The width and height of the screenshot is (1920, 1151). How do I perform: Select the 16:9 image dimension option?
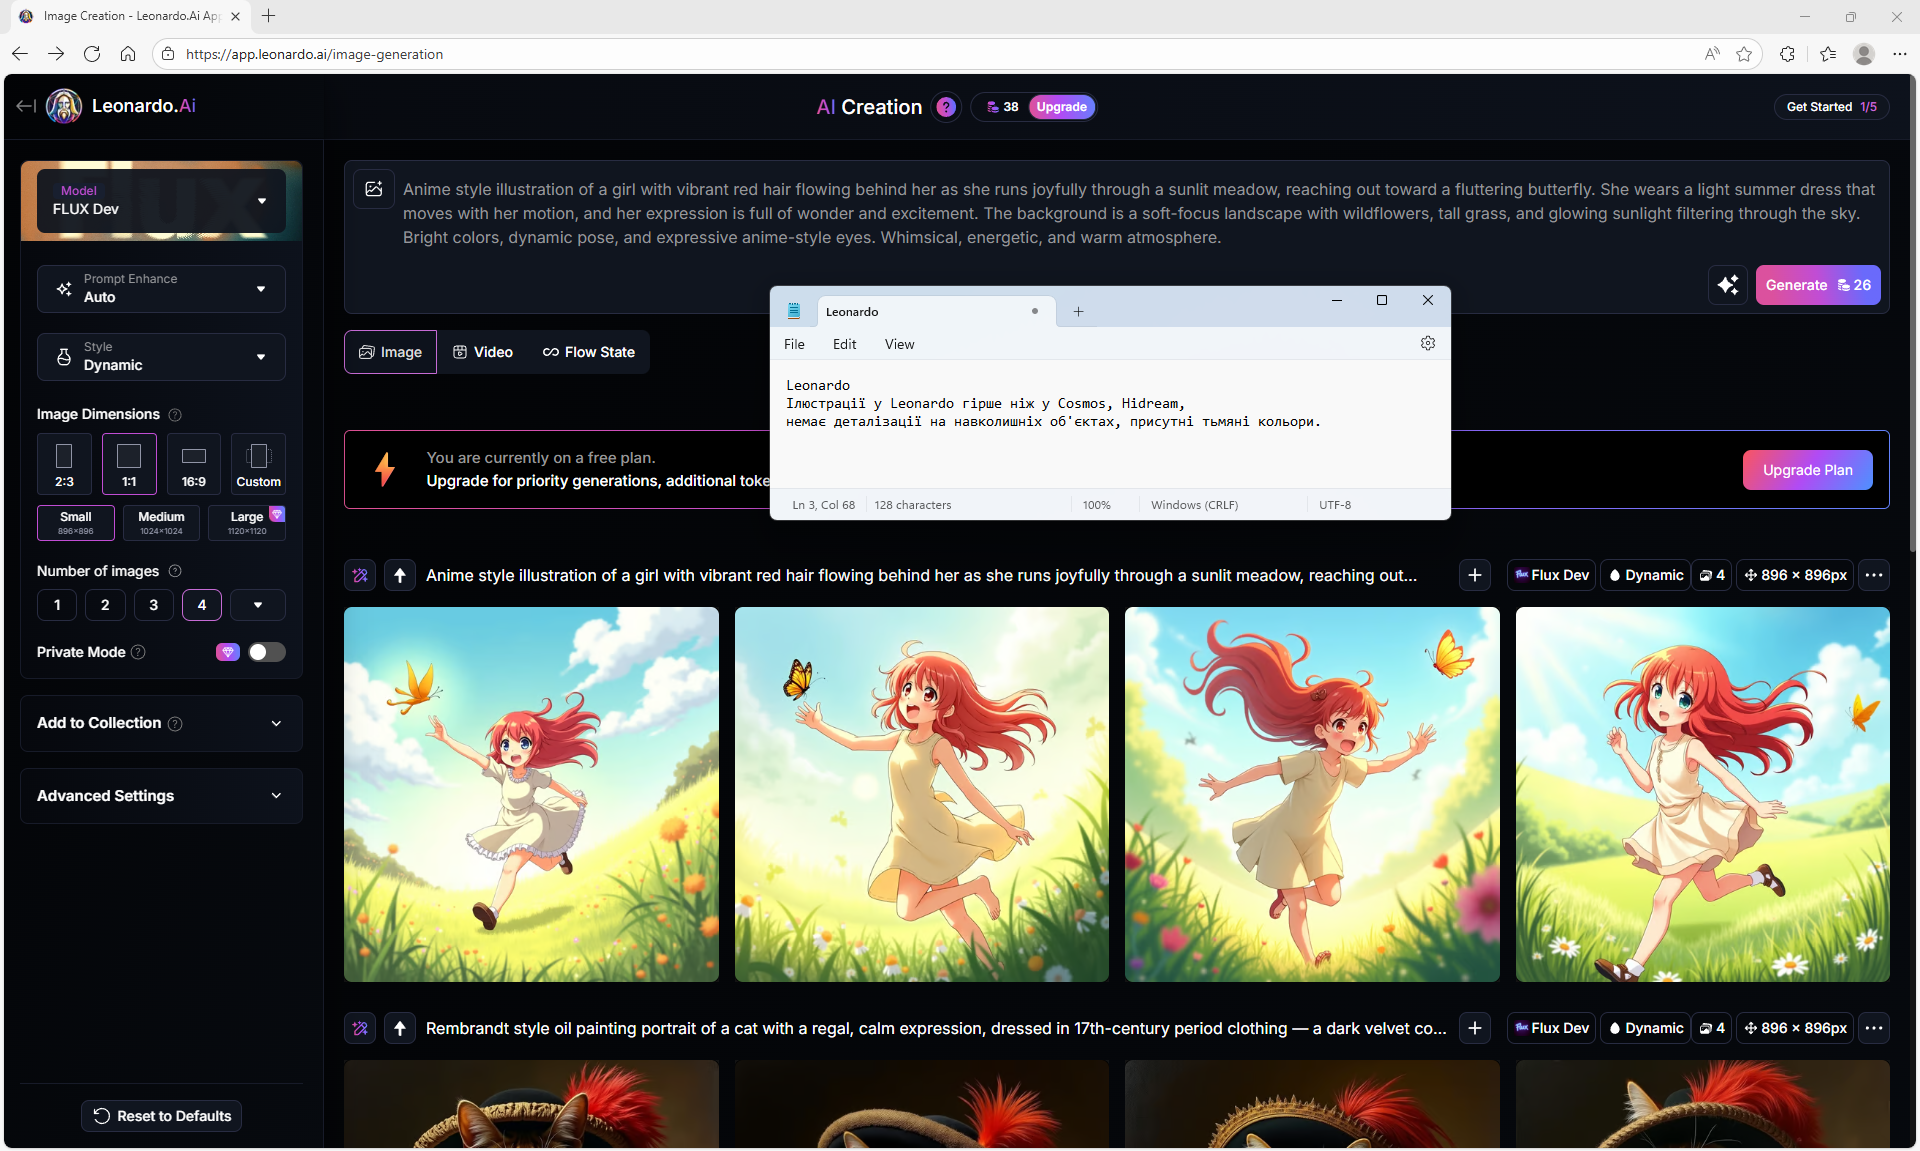point(194,464)
